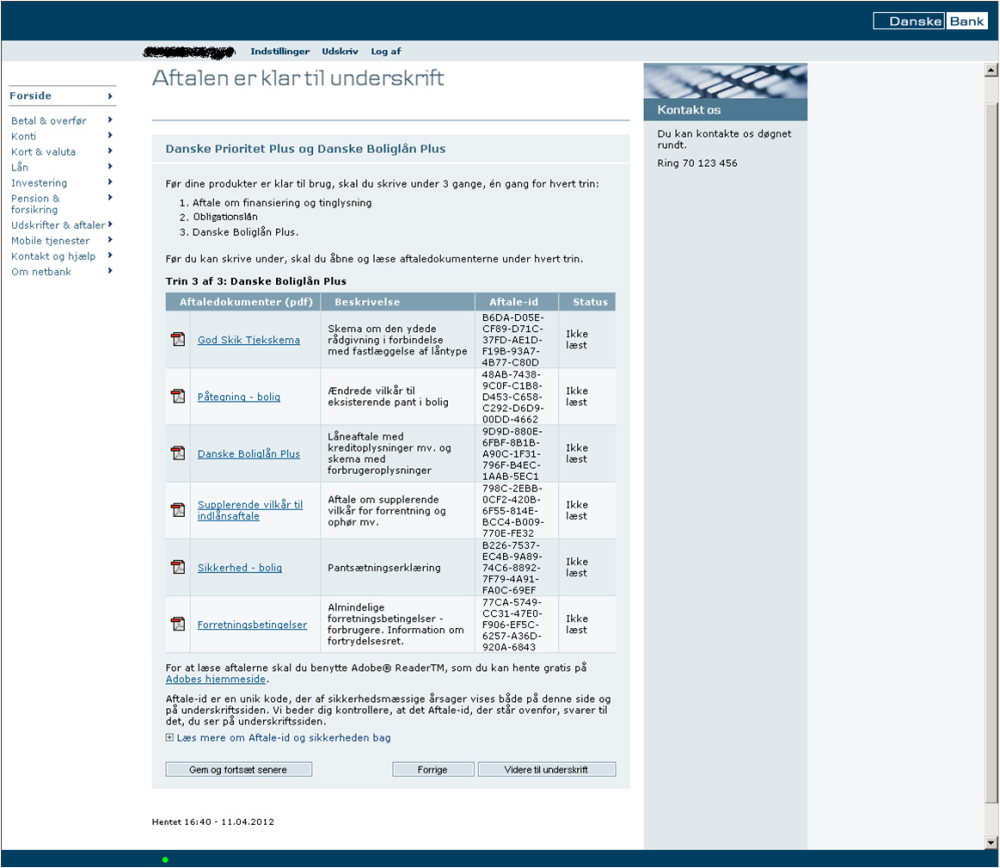
Task: Expand the Betal & overfør menu arrow
Action: click(110, 120)
